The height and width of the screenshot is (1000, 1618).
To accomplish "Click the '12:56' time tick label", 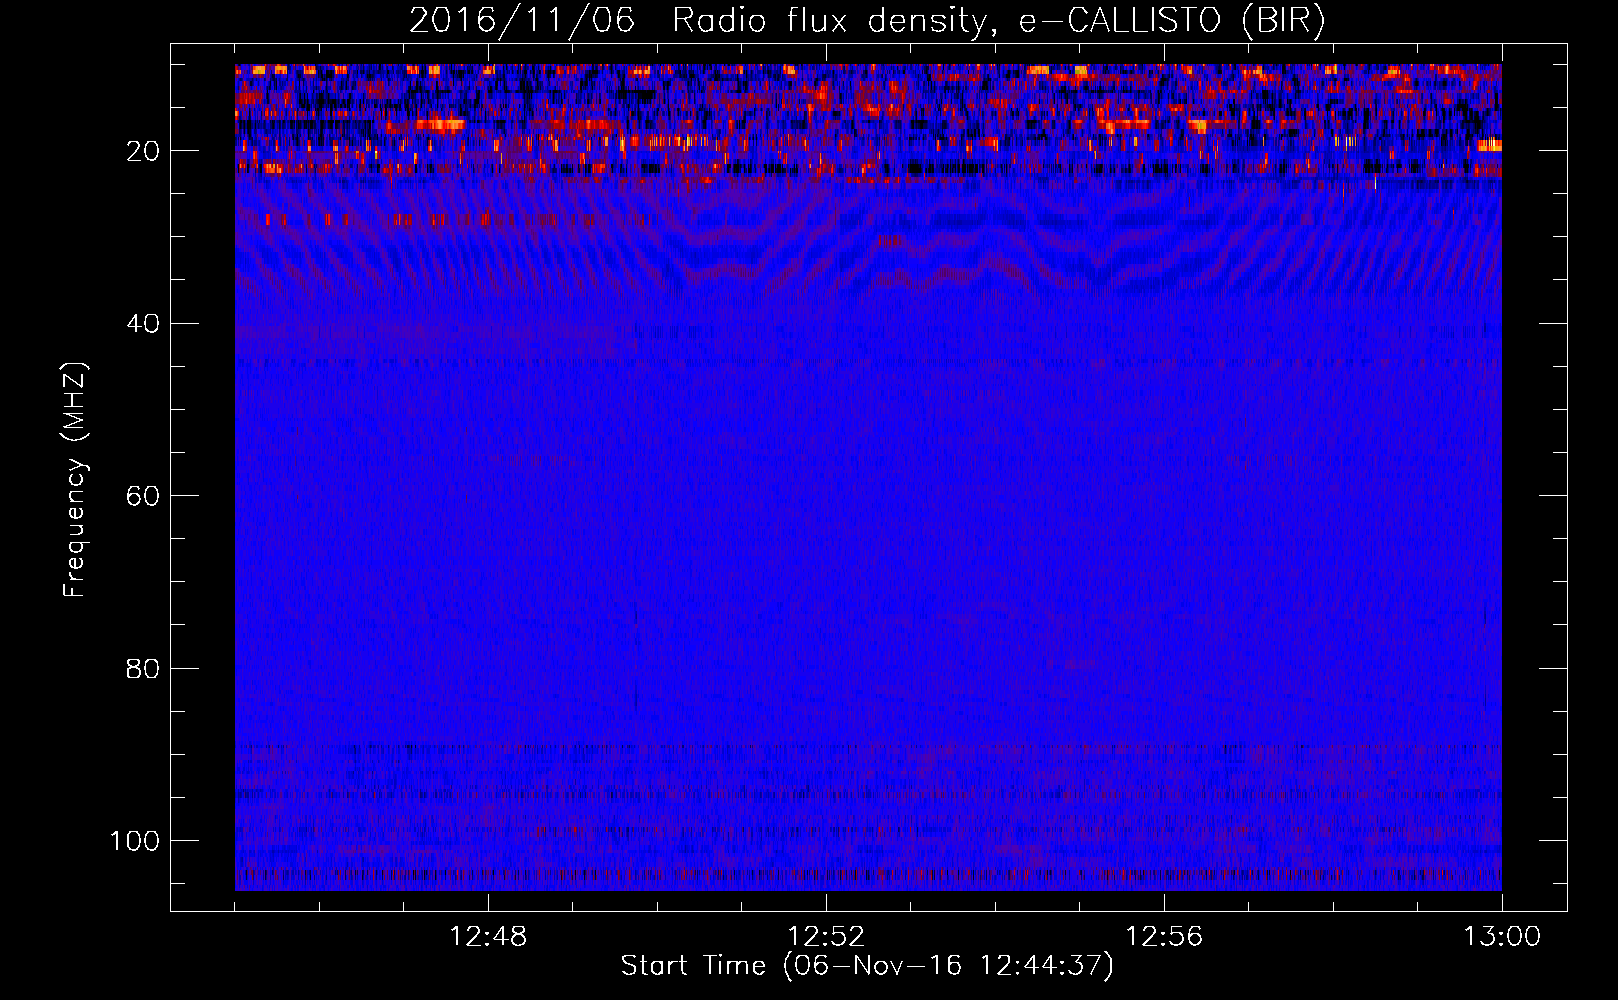I will pyautogui.click(x=1164, y=937).
